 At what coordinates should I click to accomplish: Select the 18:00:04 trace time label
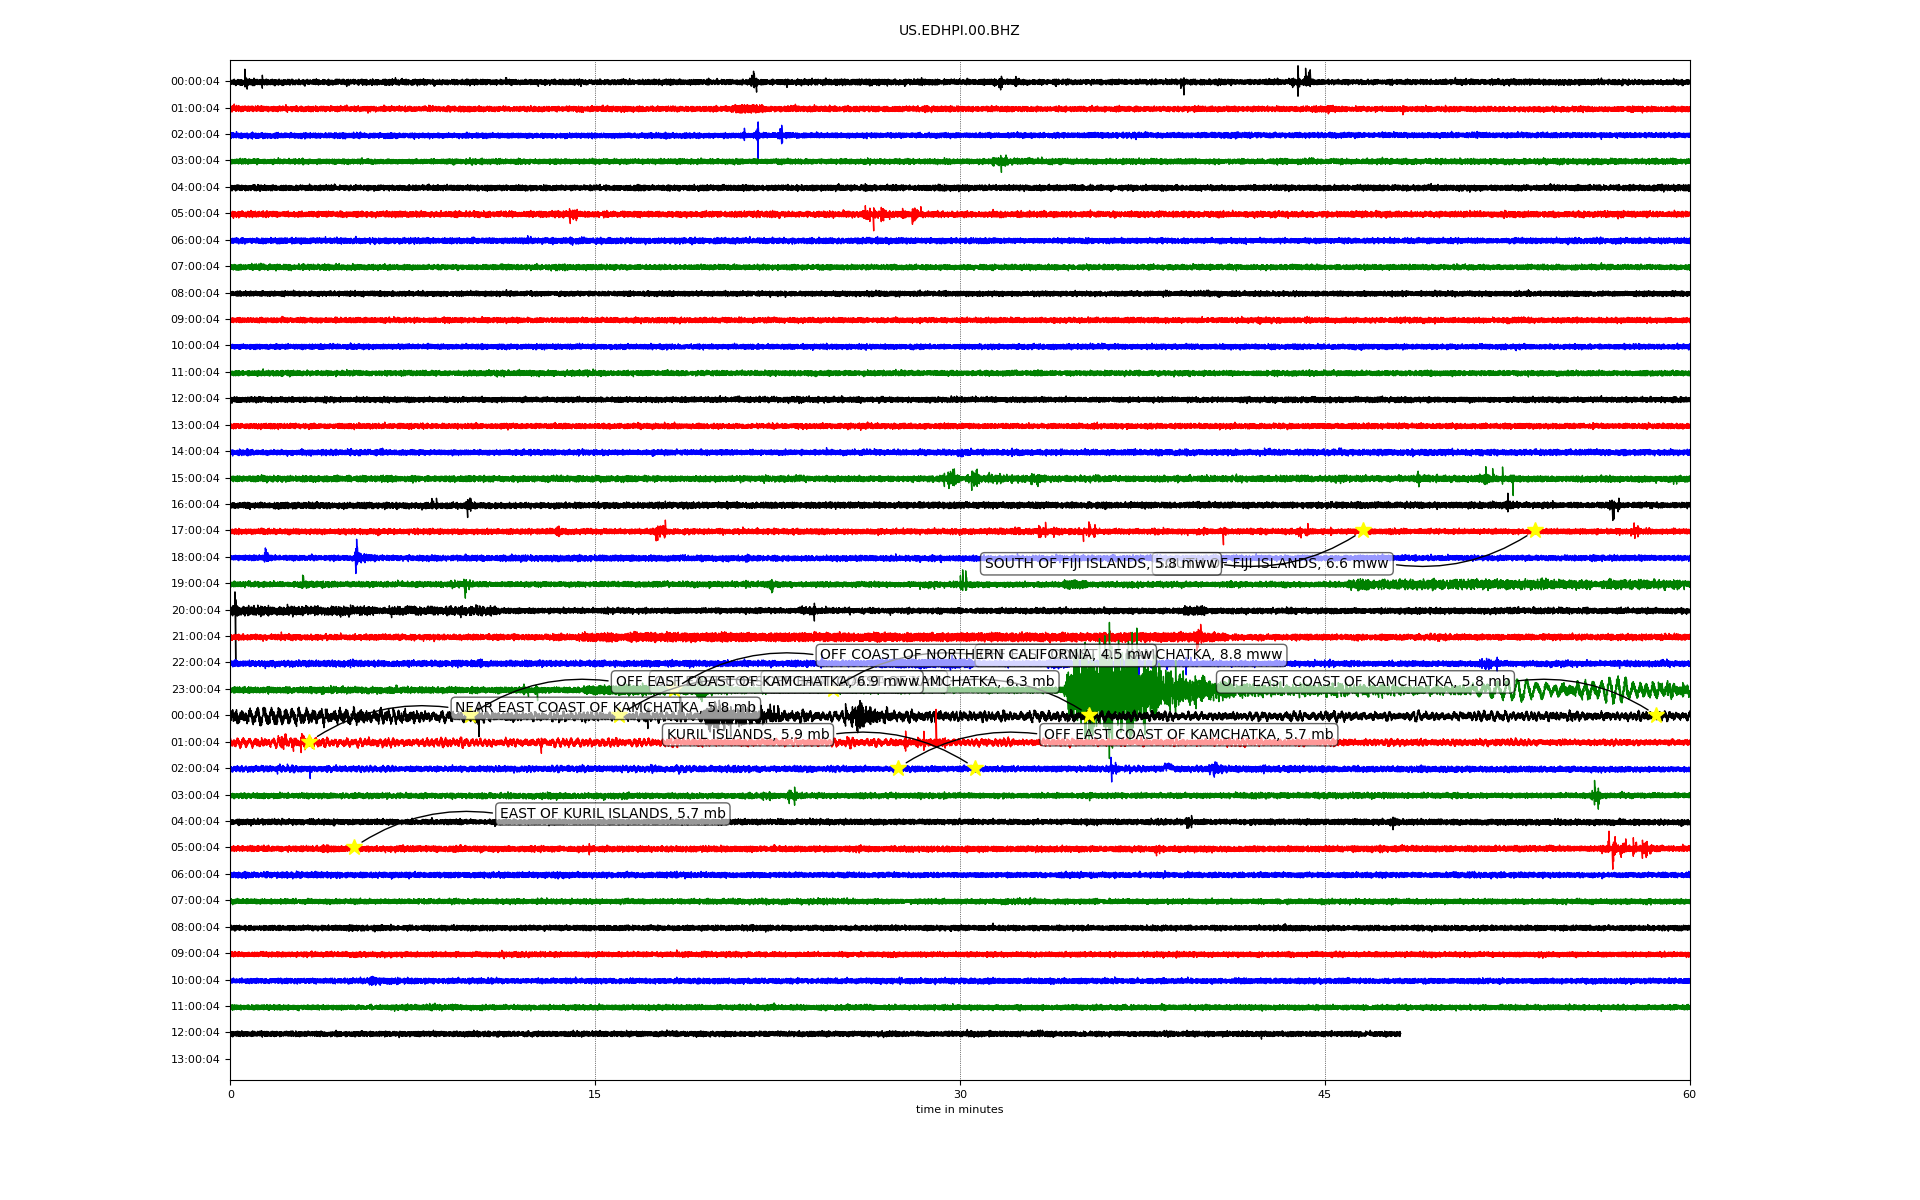click(195, 558)
